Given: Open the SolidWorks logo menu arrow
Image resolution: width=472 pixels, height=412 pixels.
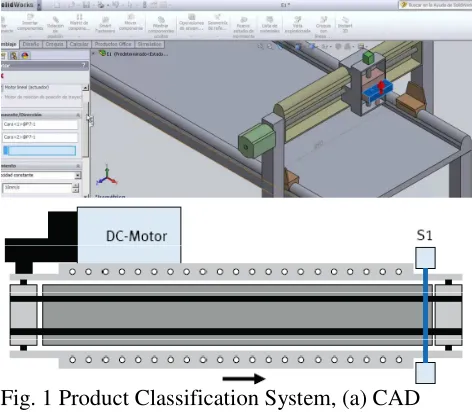Looking at the screenshot, I should pyautogui.click(x=39, y=5).
